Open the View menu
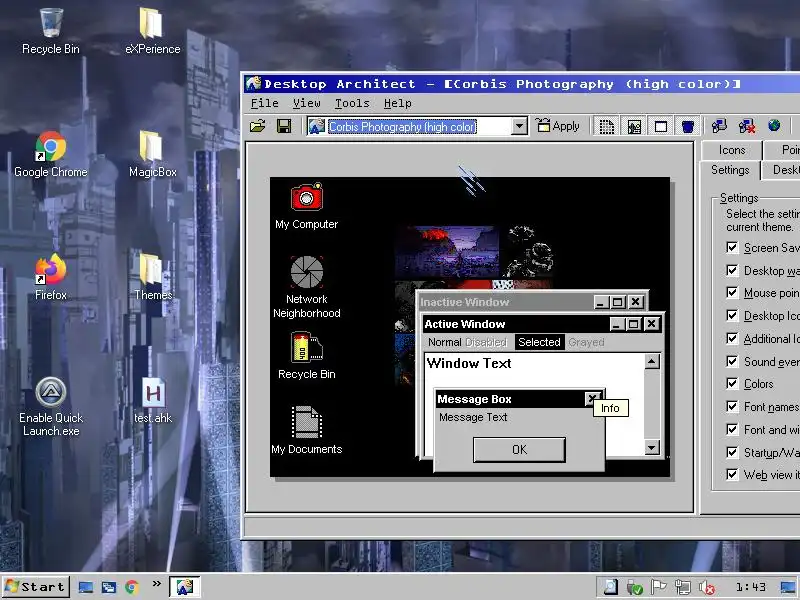 tap(306, 103)
